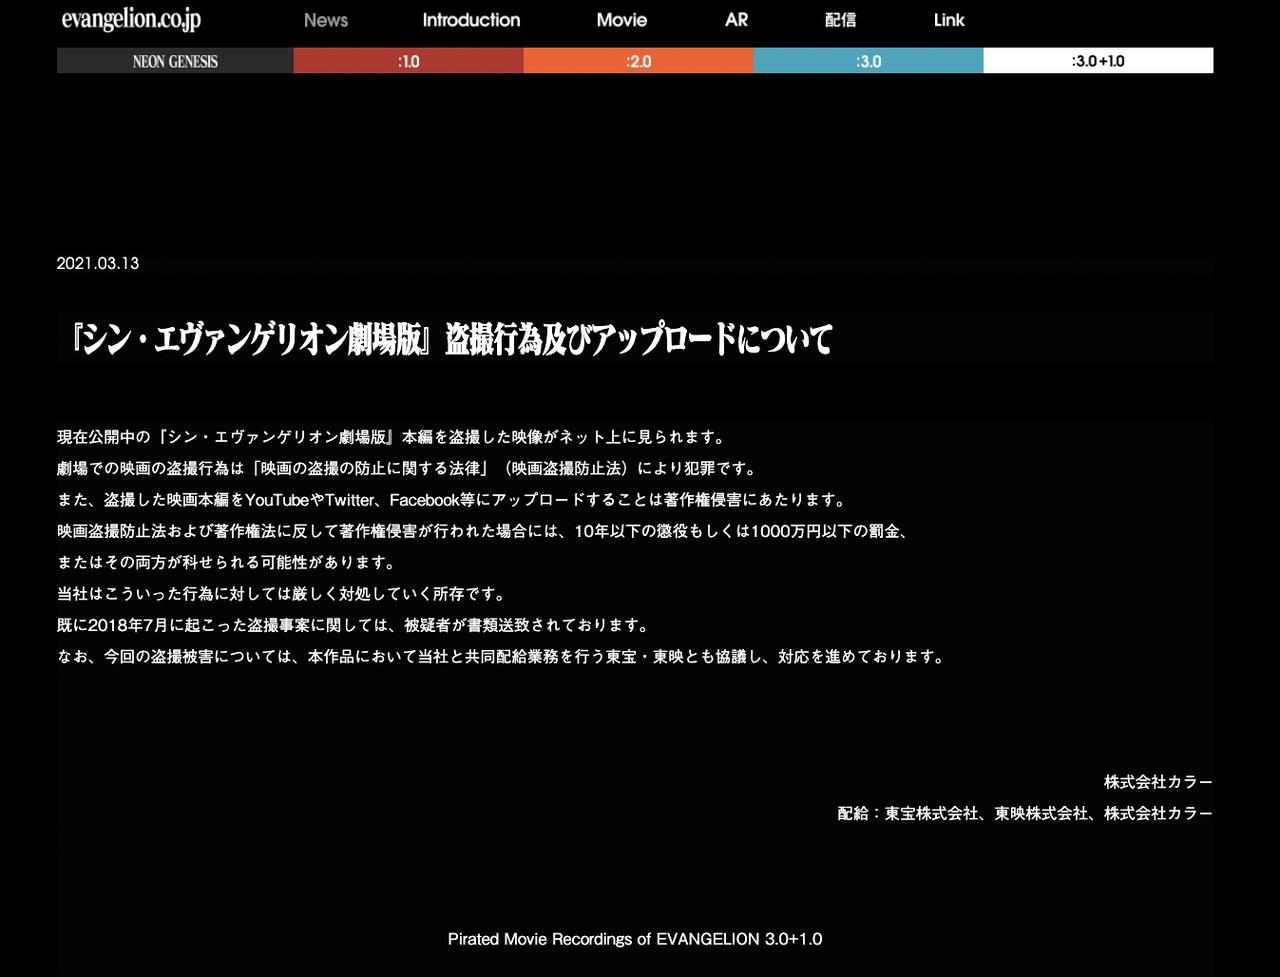Click the evangelion.co.jp site logo
The height and width of the screenshot is (977, 1280).
pyautogui.click(x=130, y=19)
